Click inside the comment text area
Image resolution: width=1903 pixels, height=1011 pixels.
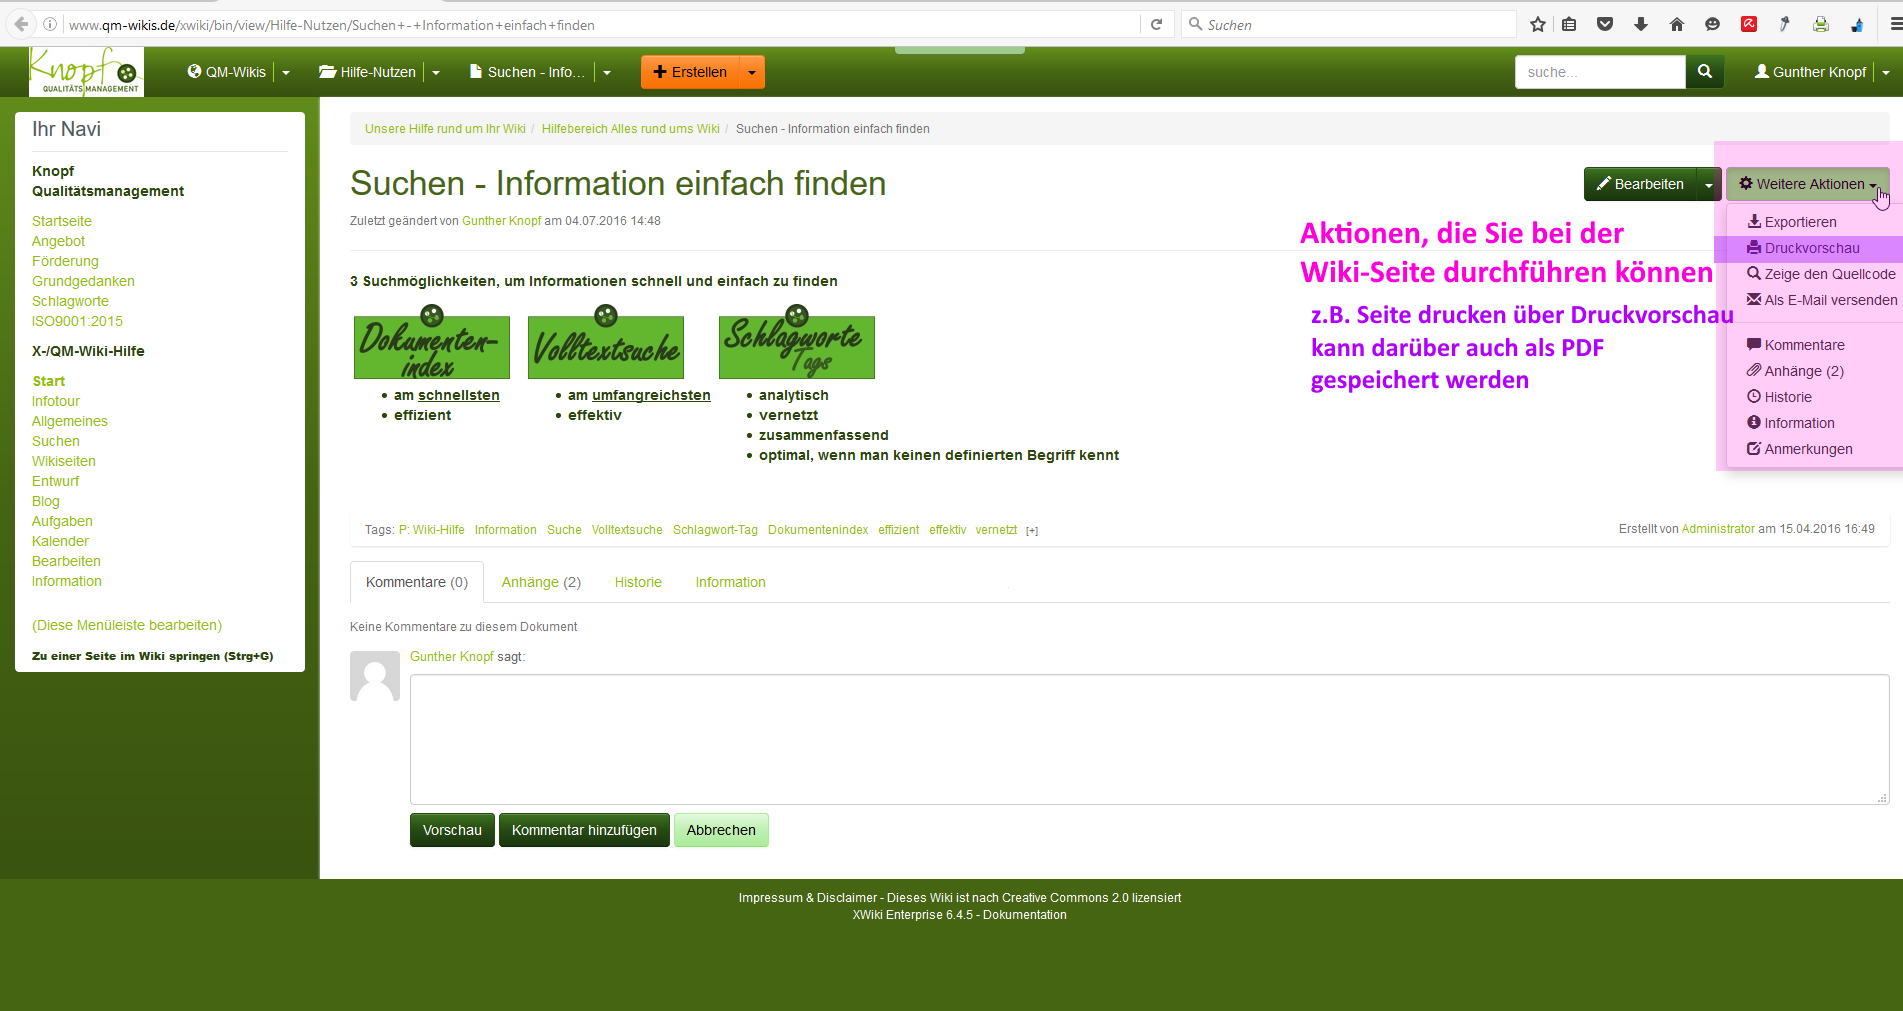[x=1148, y=739]
